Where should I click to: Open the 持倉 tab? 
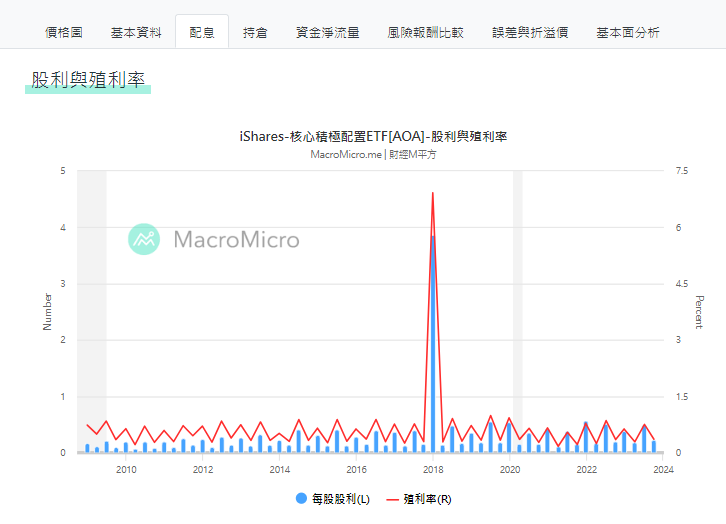255,32
